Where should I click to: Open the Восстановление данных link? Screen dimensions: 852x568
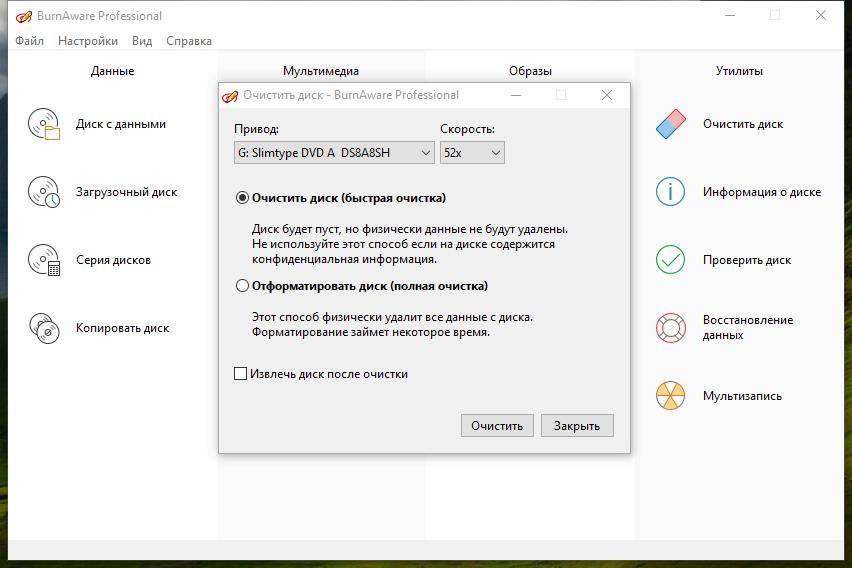click(748, 327)
